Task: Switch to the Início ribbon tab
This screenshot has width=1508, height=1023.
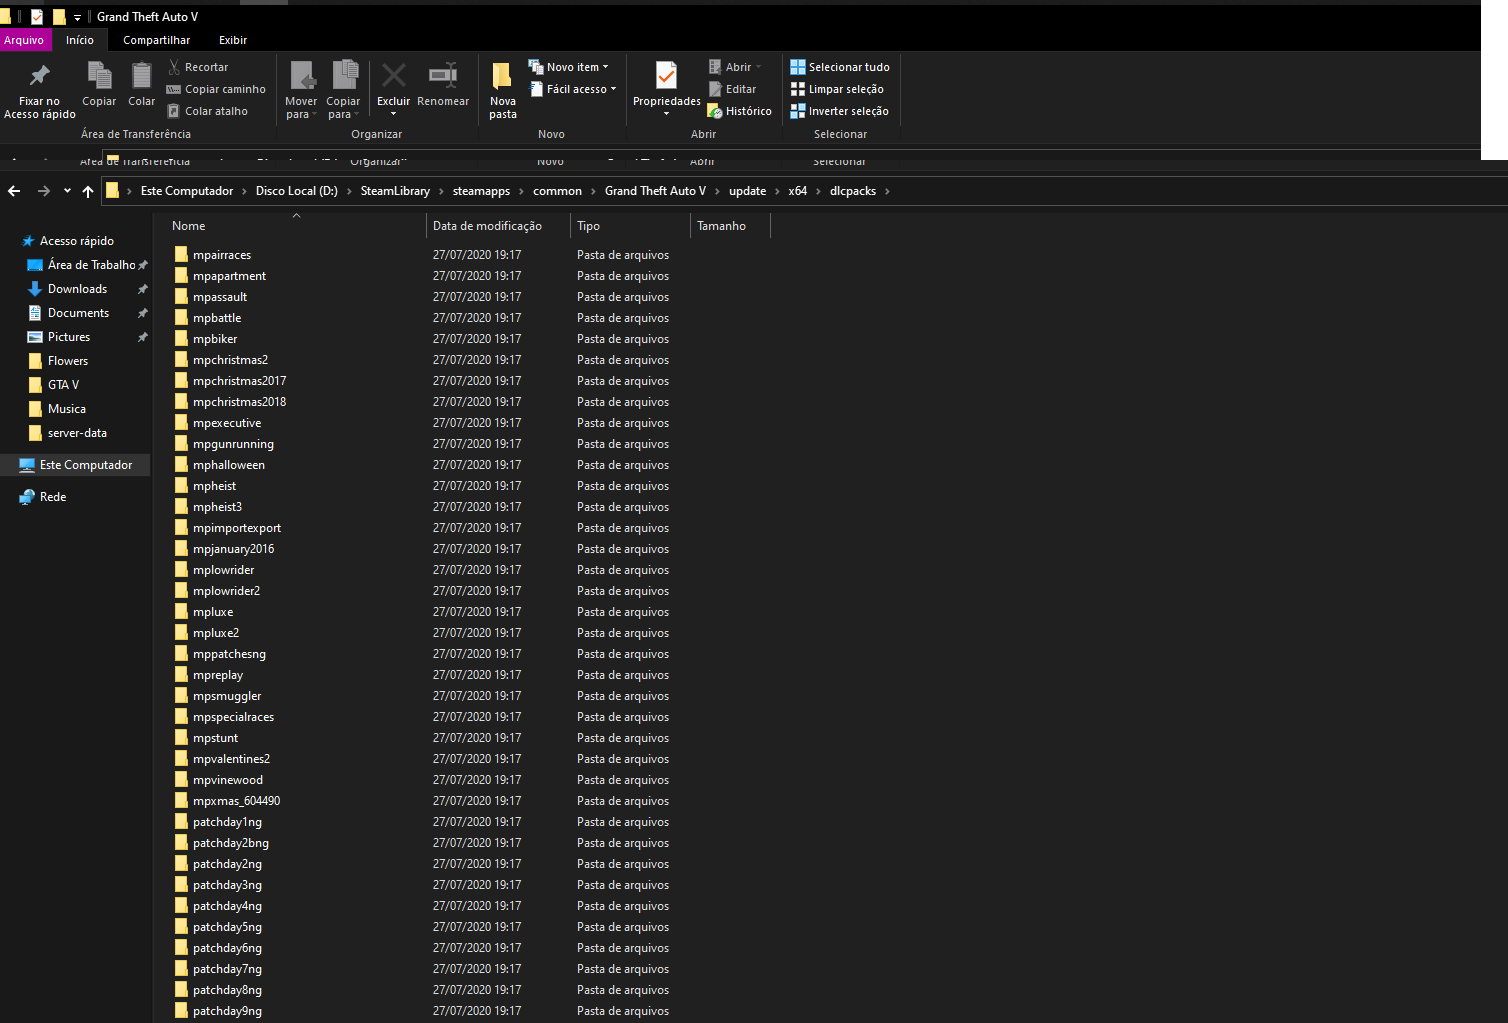Action: pos(80,40)
